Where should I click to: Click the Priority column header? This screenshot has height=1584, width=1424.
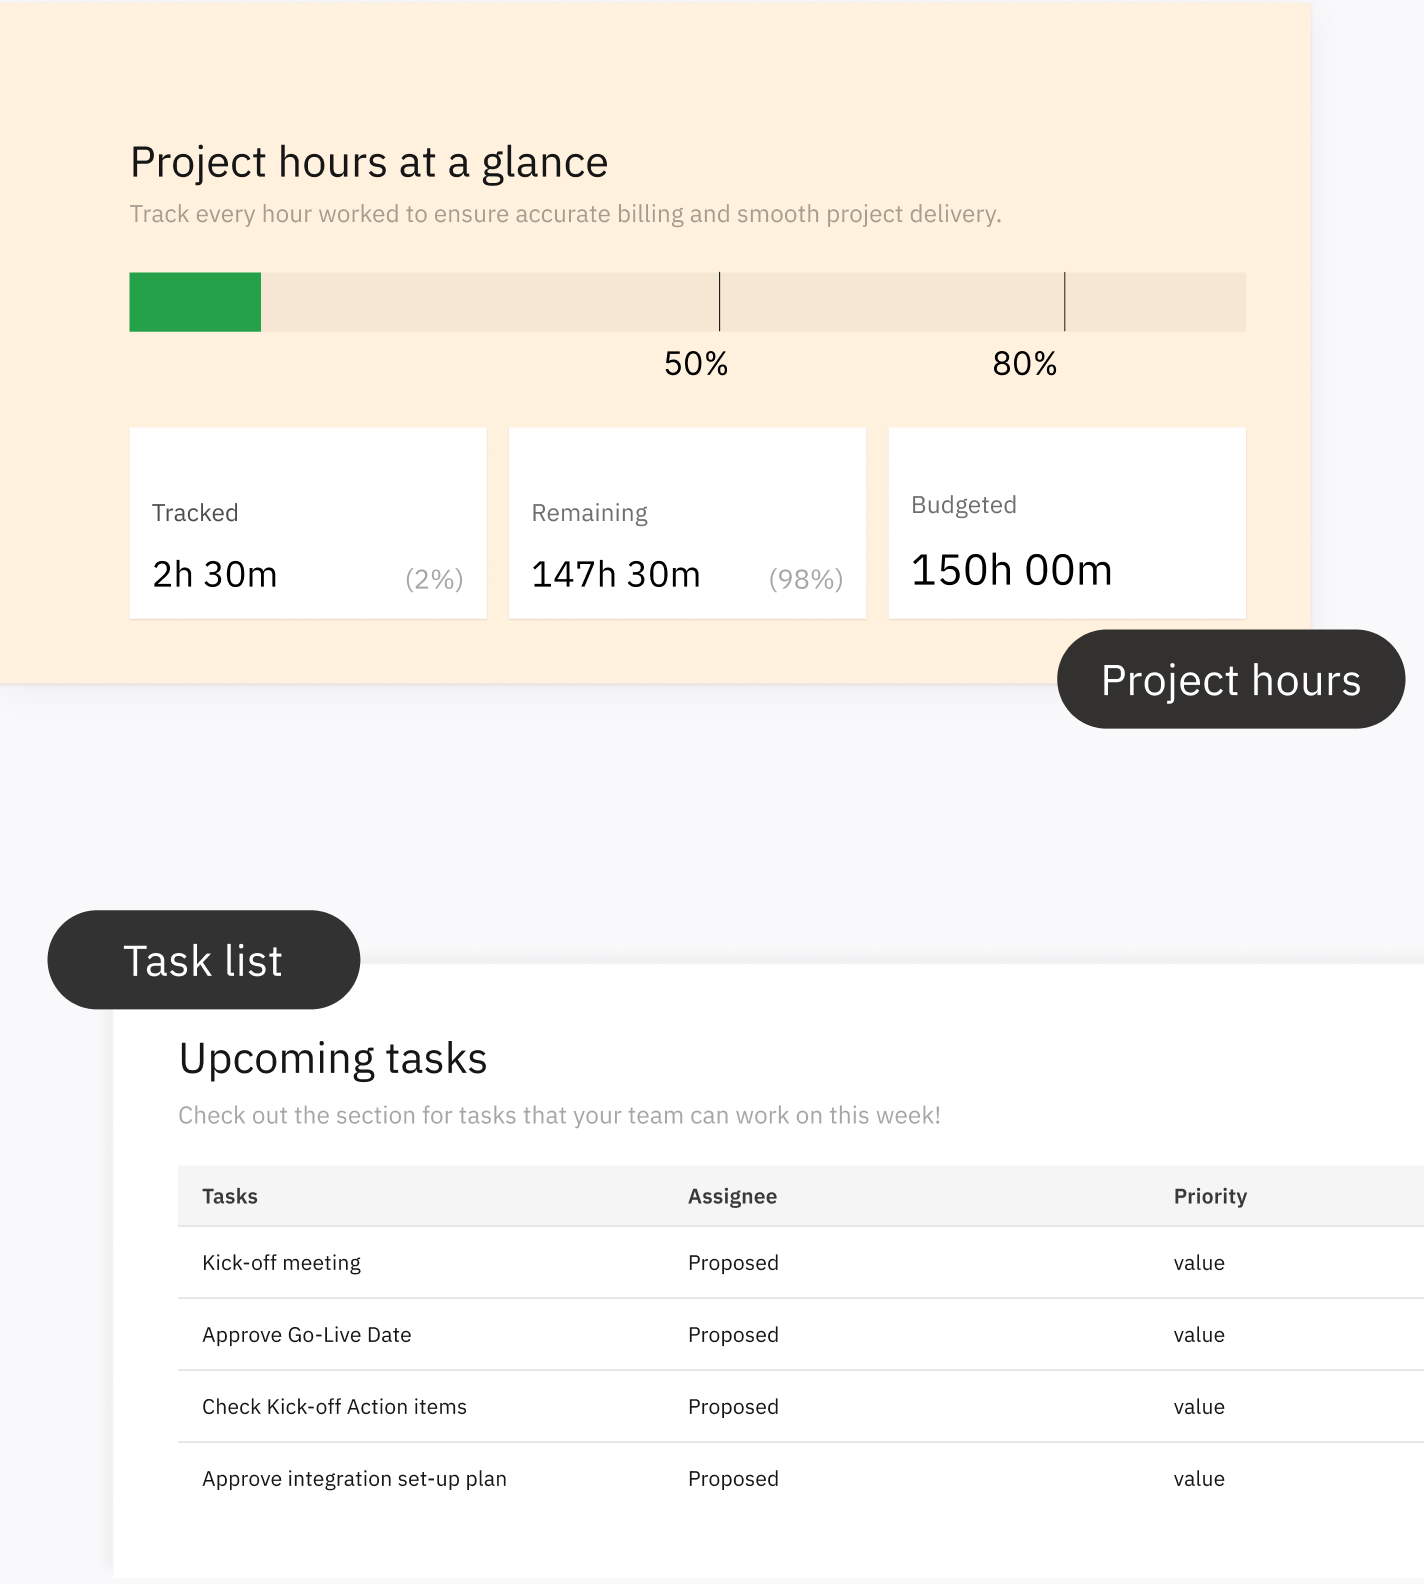pyautogui.click(x=1210, y=1196)
